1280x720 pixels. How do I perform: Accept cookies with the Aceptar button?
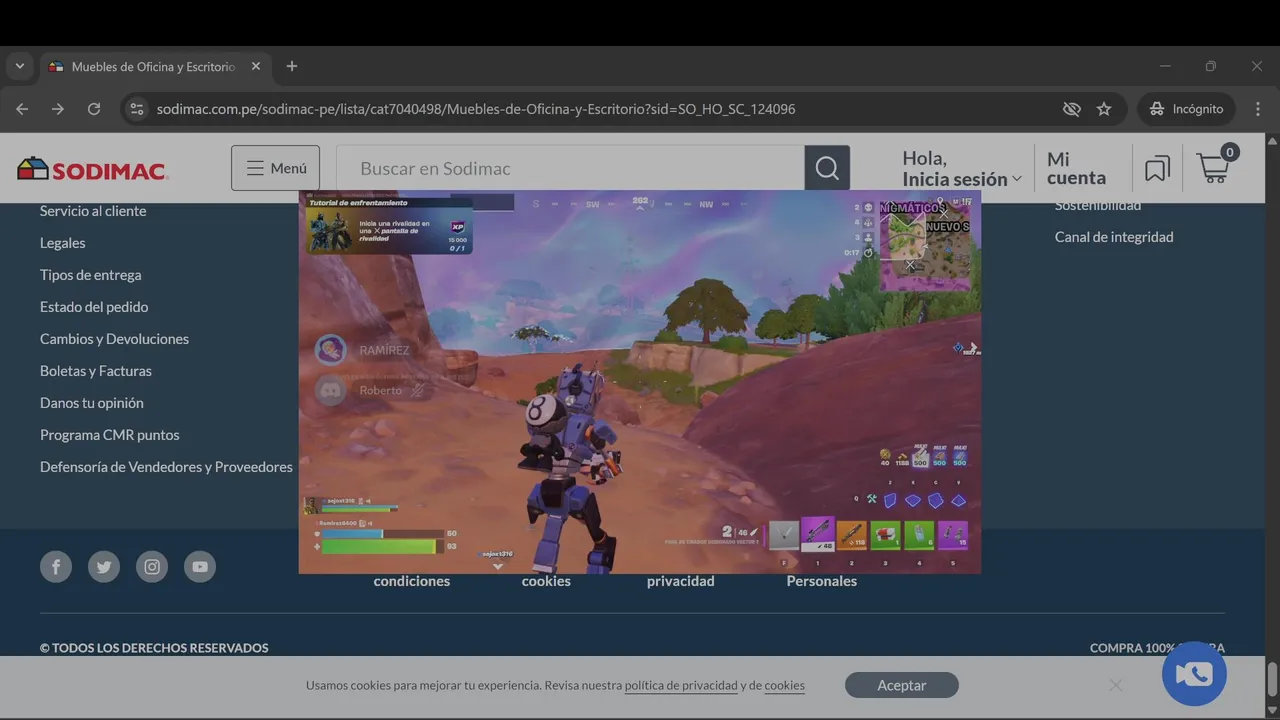coord(902,685)
